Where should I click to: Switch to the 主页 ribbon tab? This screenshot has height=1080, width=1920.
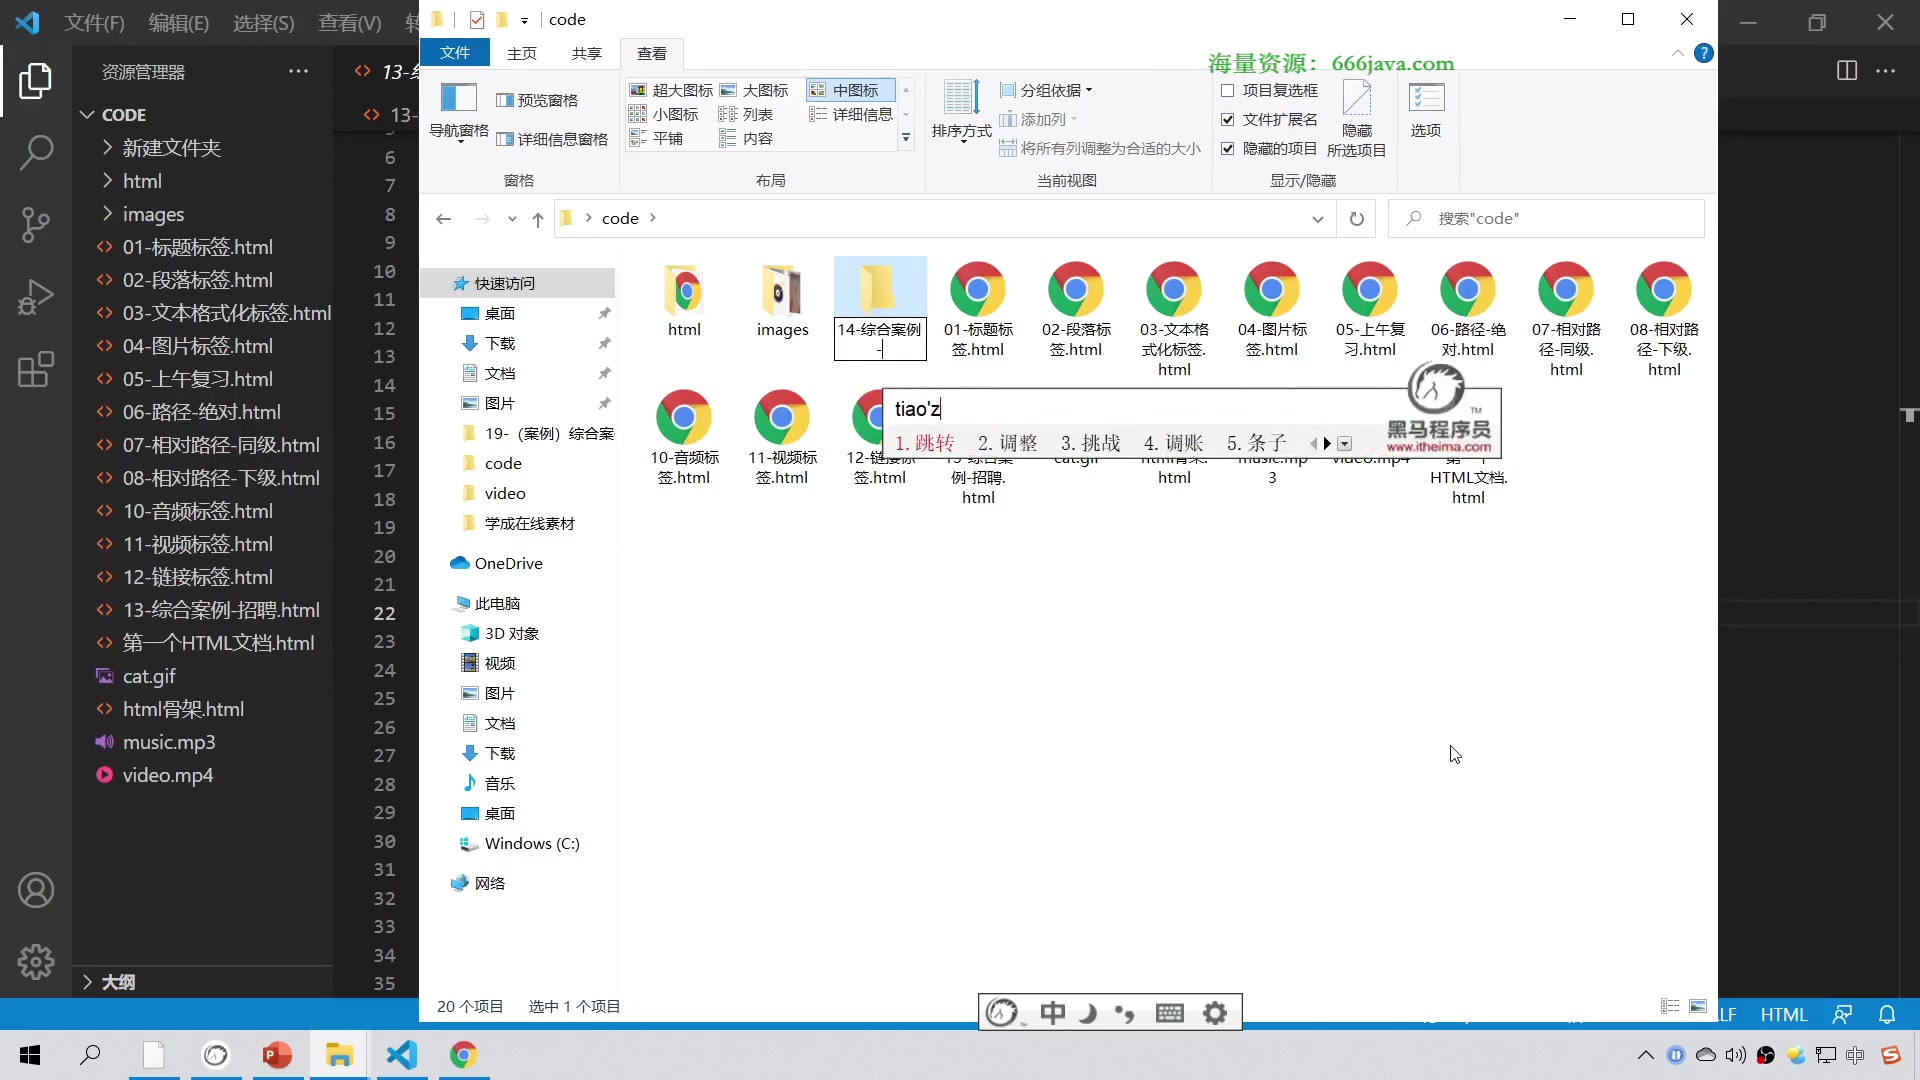coord(521,53)
